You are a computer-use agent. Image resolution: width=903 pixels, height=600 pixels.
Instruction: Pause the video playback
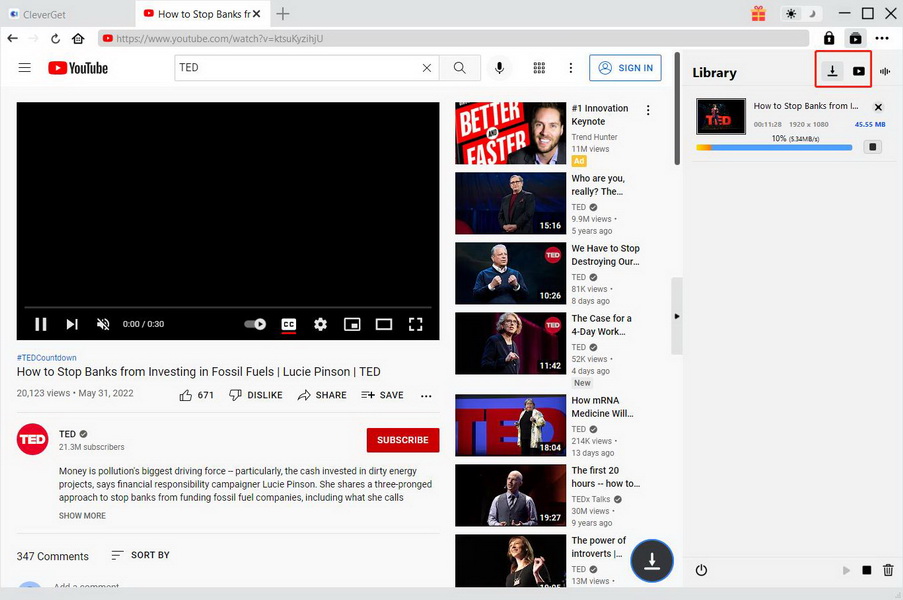[40, 324]
